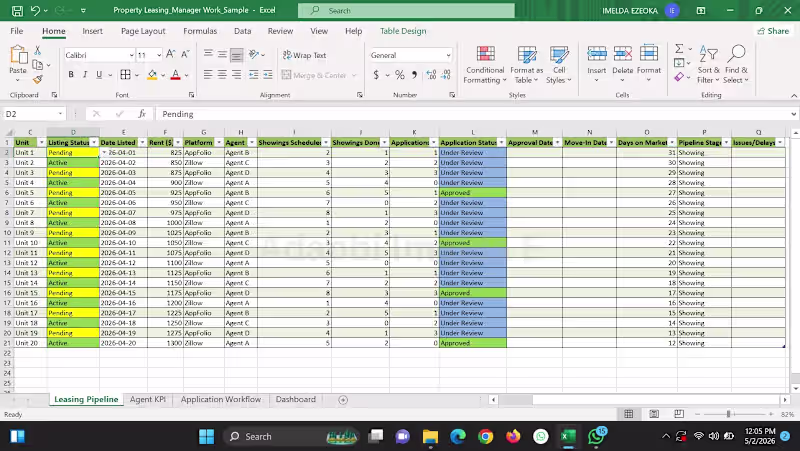Open Cell Styles gallery
This screenshot has height=451, width=800.
559,65
